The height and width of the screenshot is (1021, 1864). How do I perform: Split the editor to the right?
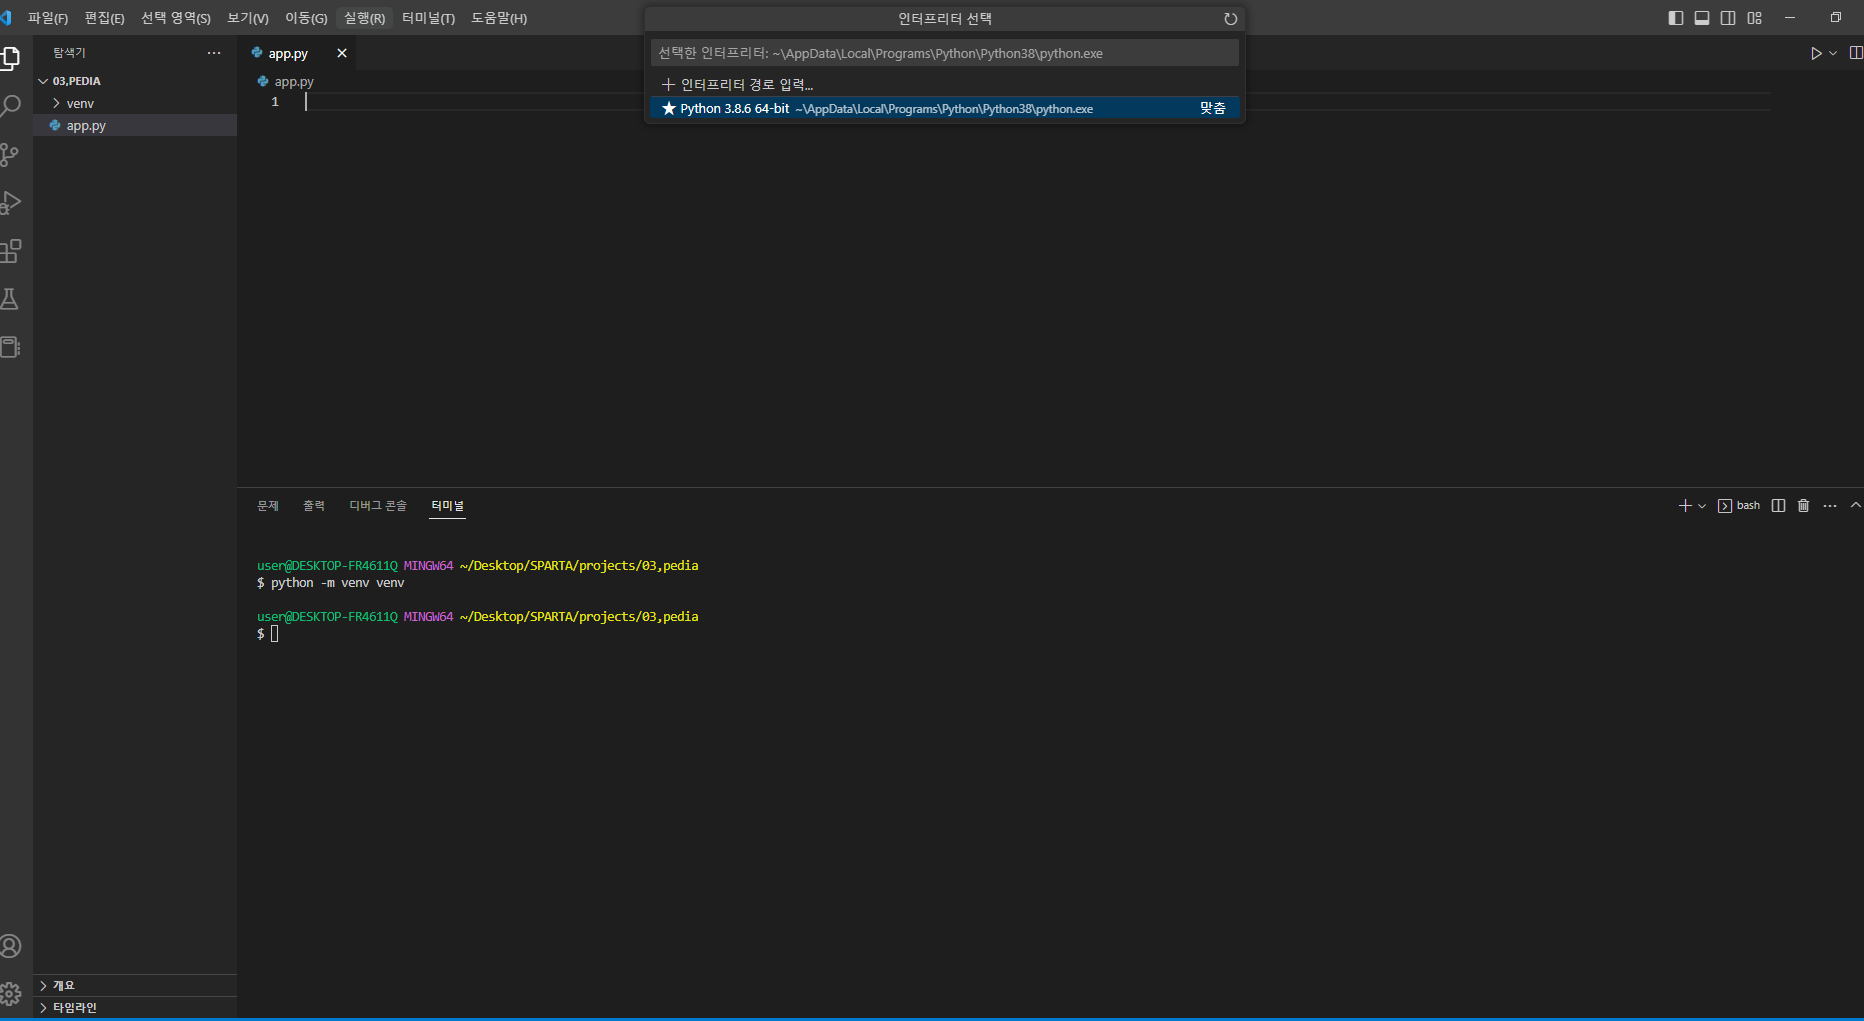pos(1856,53)
